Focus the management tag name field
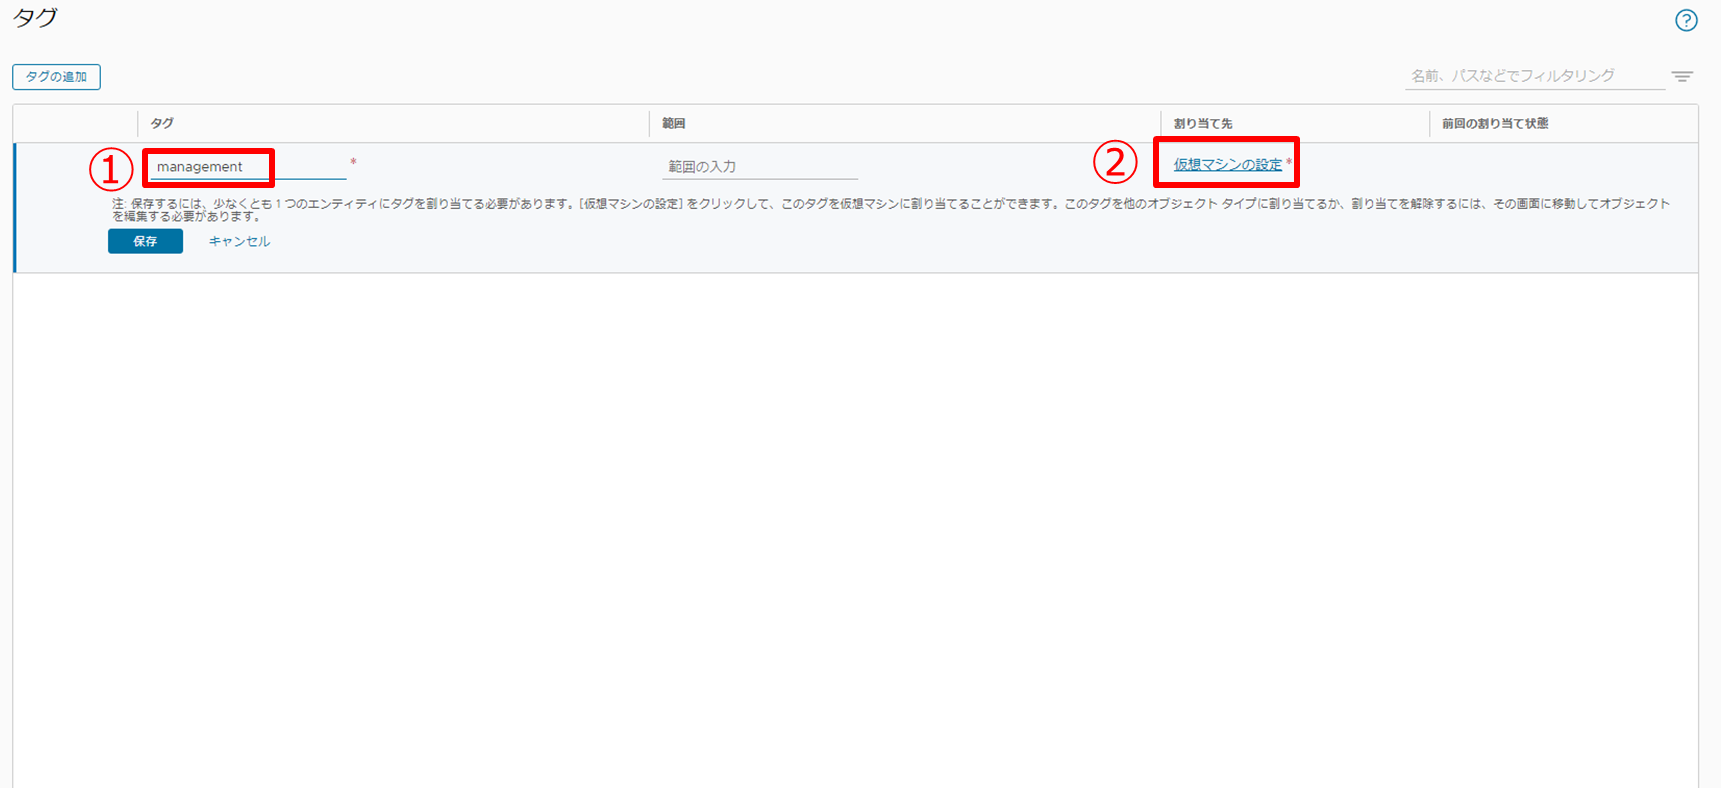The image size is (1721, 788). coord(210,167)
